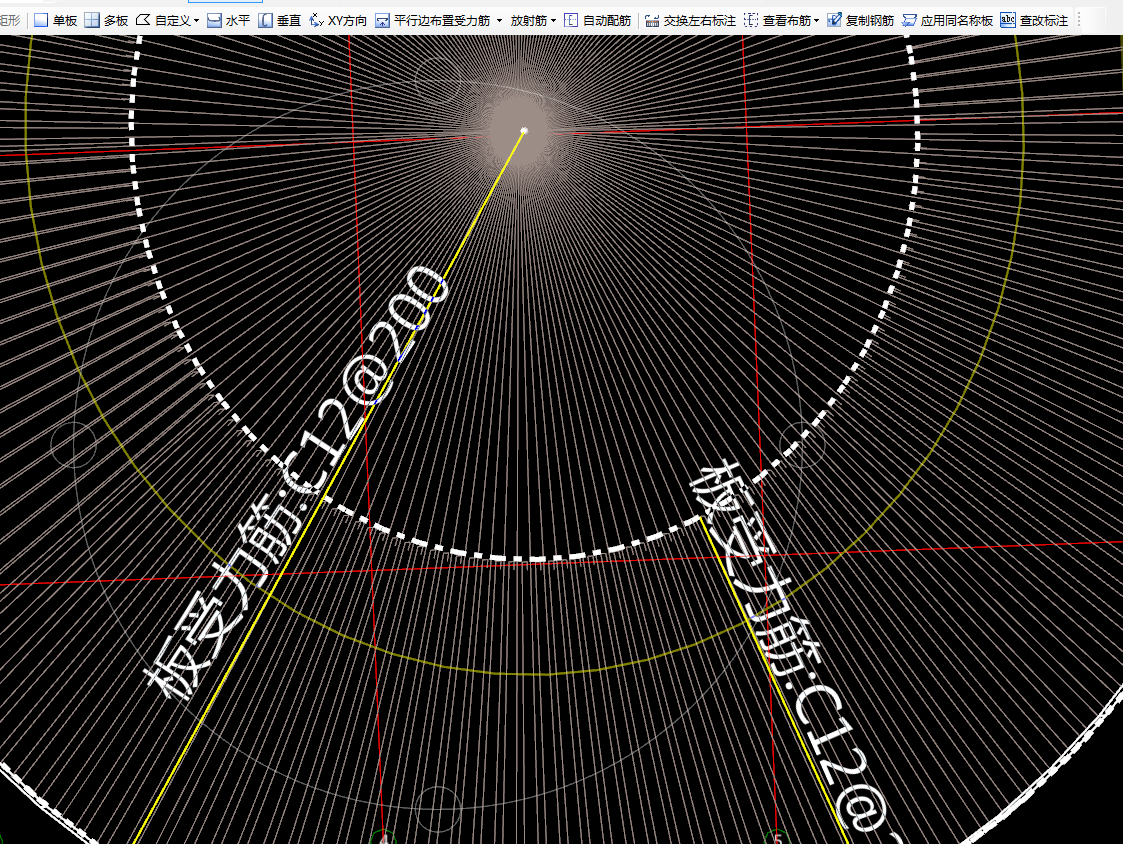Viewport: 1123px width, 844px height.
Task: Click the 放射筋 radial rebar button
Action: coord(529,21)
